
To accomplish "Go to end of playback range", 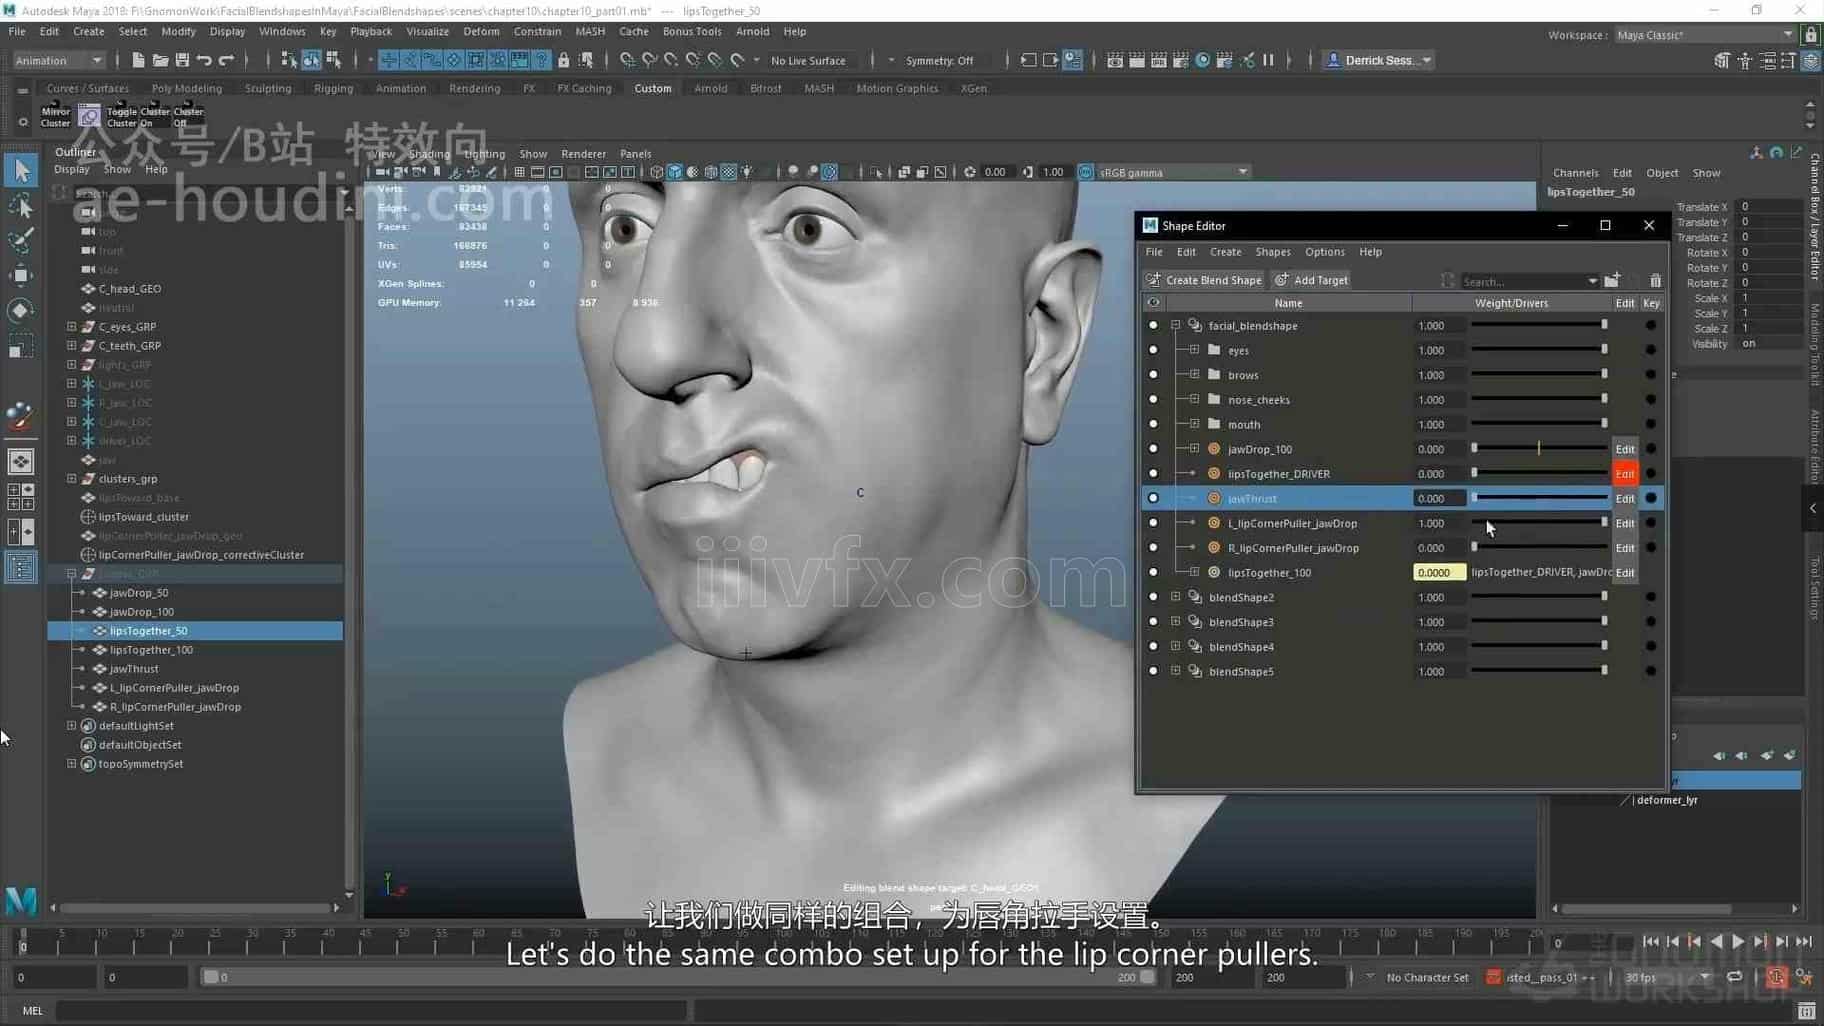I will [x=1804, y=942].
